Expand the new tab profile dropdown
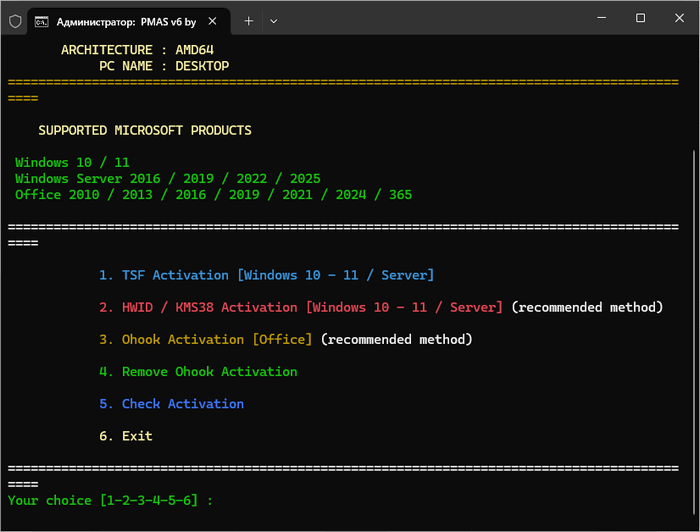Image resolution: width=700 pixels, height=532 pixels. point(274,21)
